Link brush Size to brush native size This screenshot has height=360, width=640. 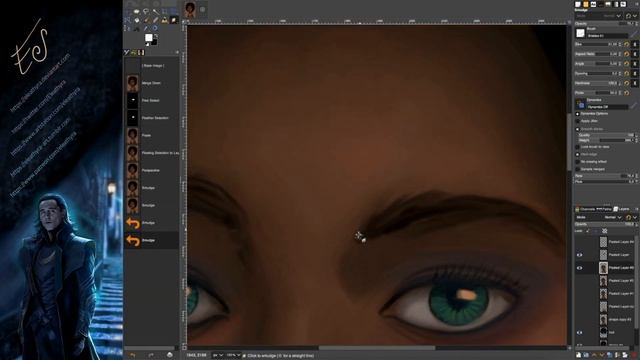click(635, 44)
